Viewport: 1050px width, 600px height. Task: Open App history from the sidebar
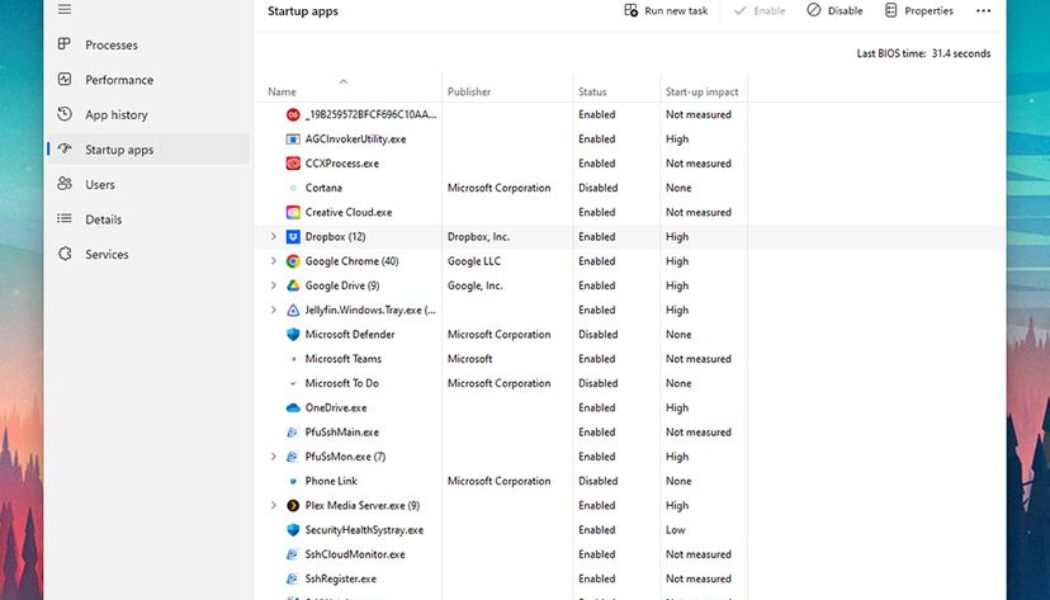(63, 114)
